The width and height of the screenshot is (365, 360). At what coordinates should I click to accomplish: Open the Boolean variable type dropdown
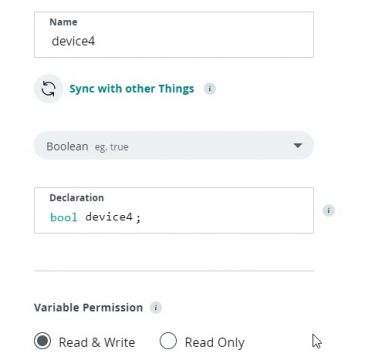pyautogui.click(x=174, y=146)
